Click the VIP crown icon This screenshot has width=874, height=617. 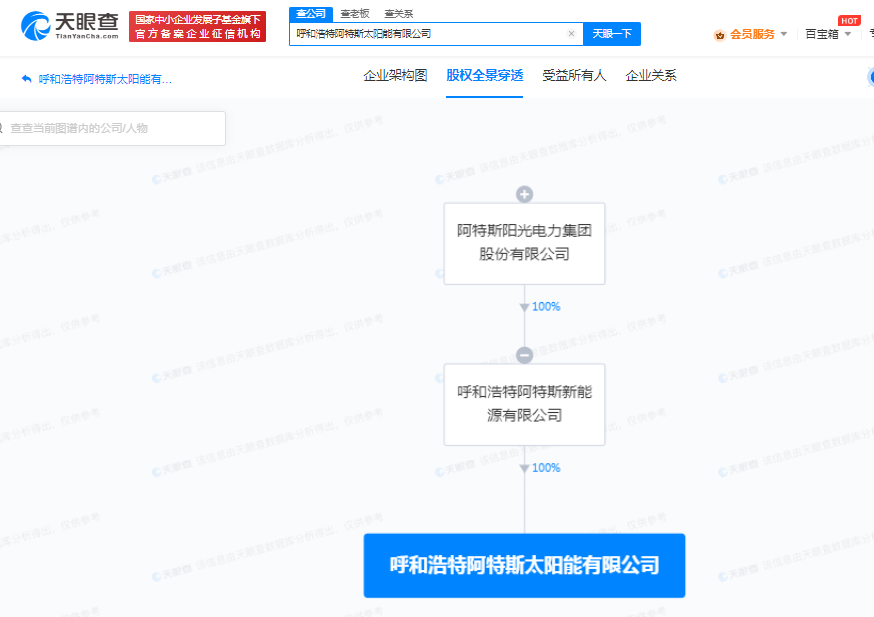coord(719,34)
